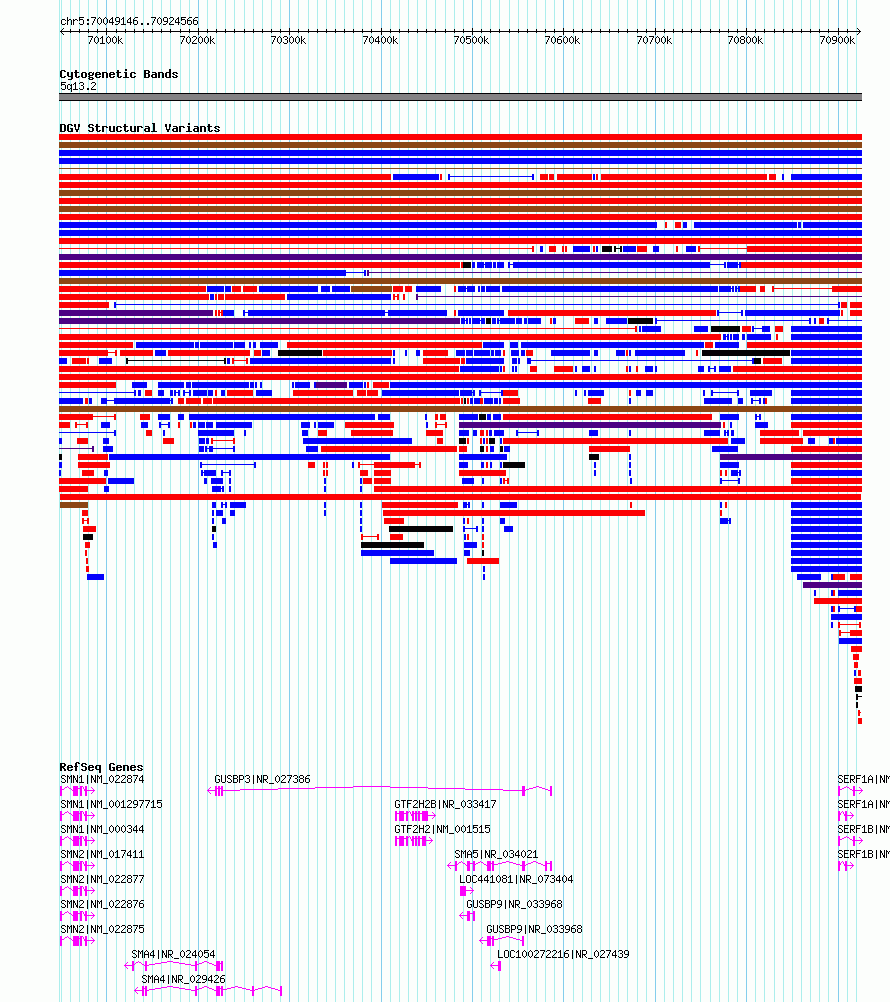The image size is (890, 1002).
Task: Click the SMN2|NM_022877 transcript label
Action: tap(102, 879)
